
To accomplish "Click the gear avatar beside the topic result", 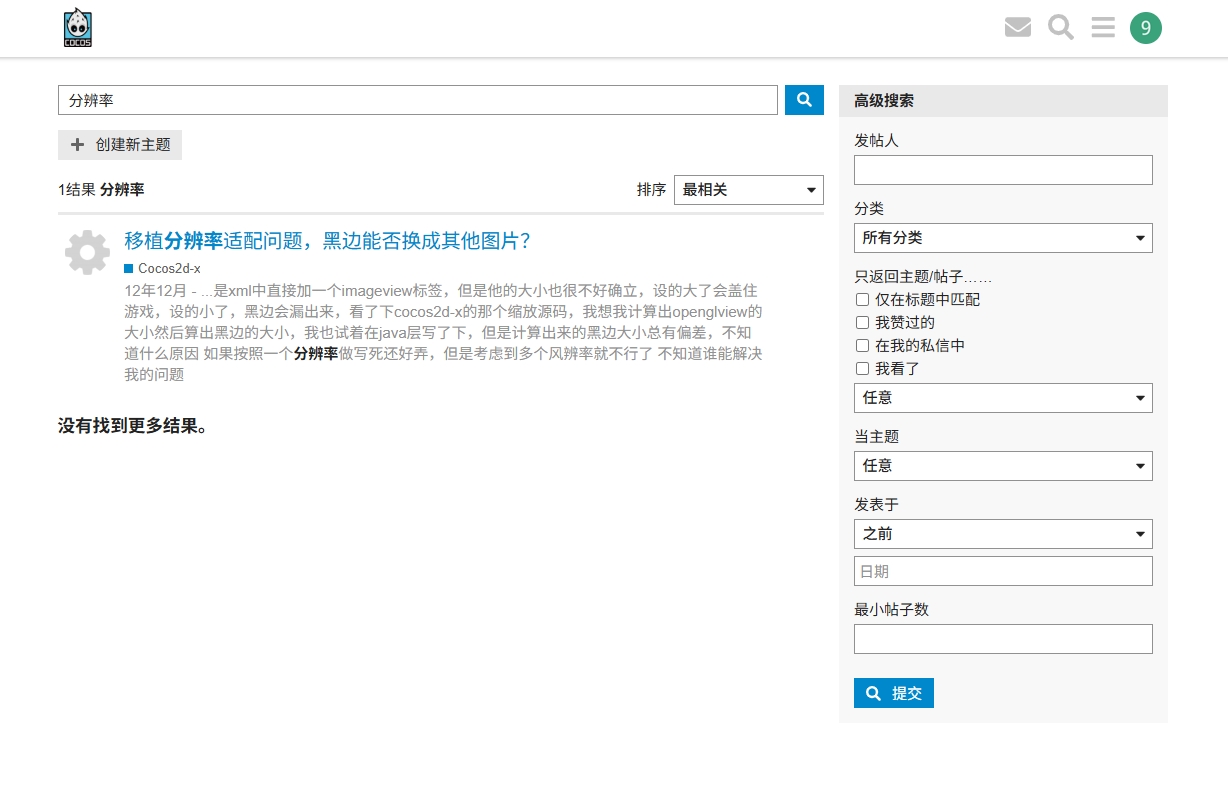I will pyautogui.click(x=87, y=252).
